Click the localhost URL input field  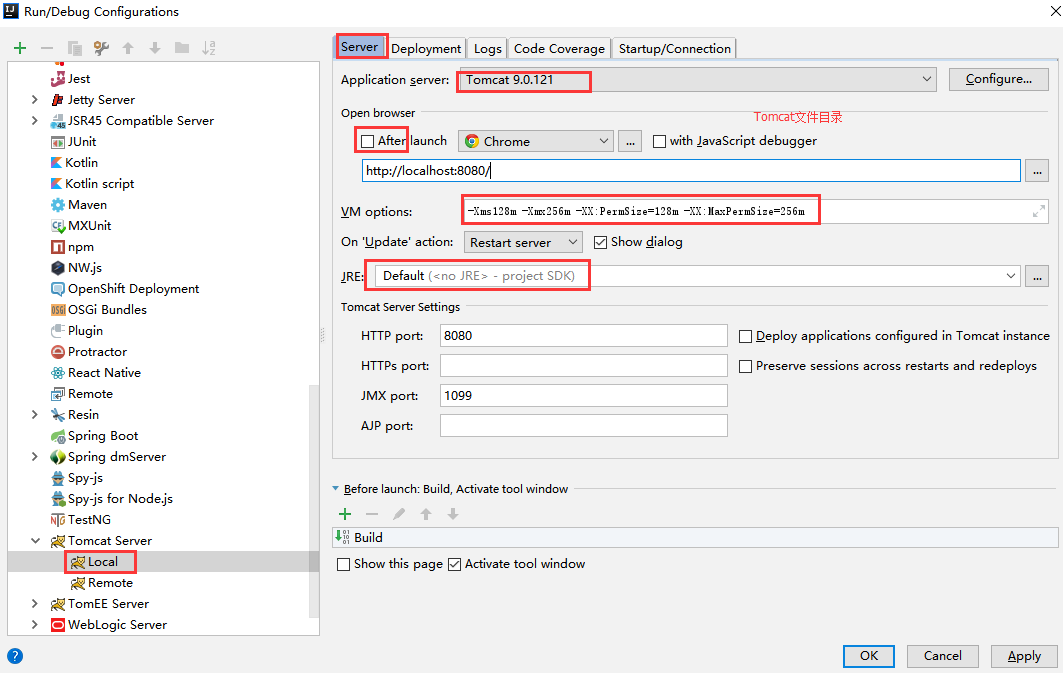[x=691, y=171]
